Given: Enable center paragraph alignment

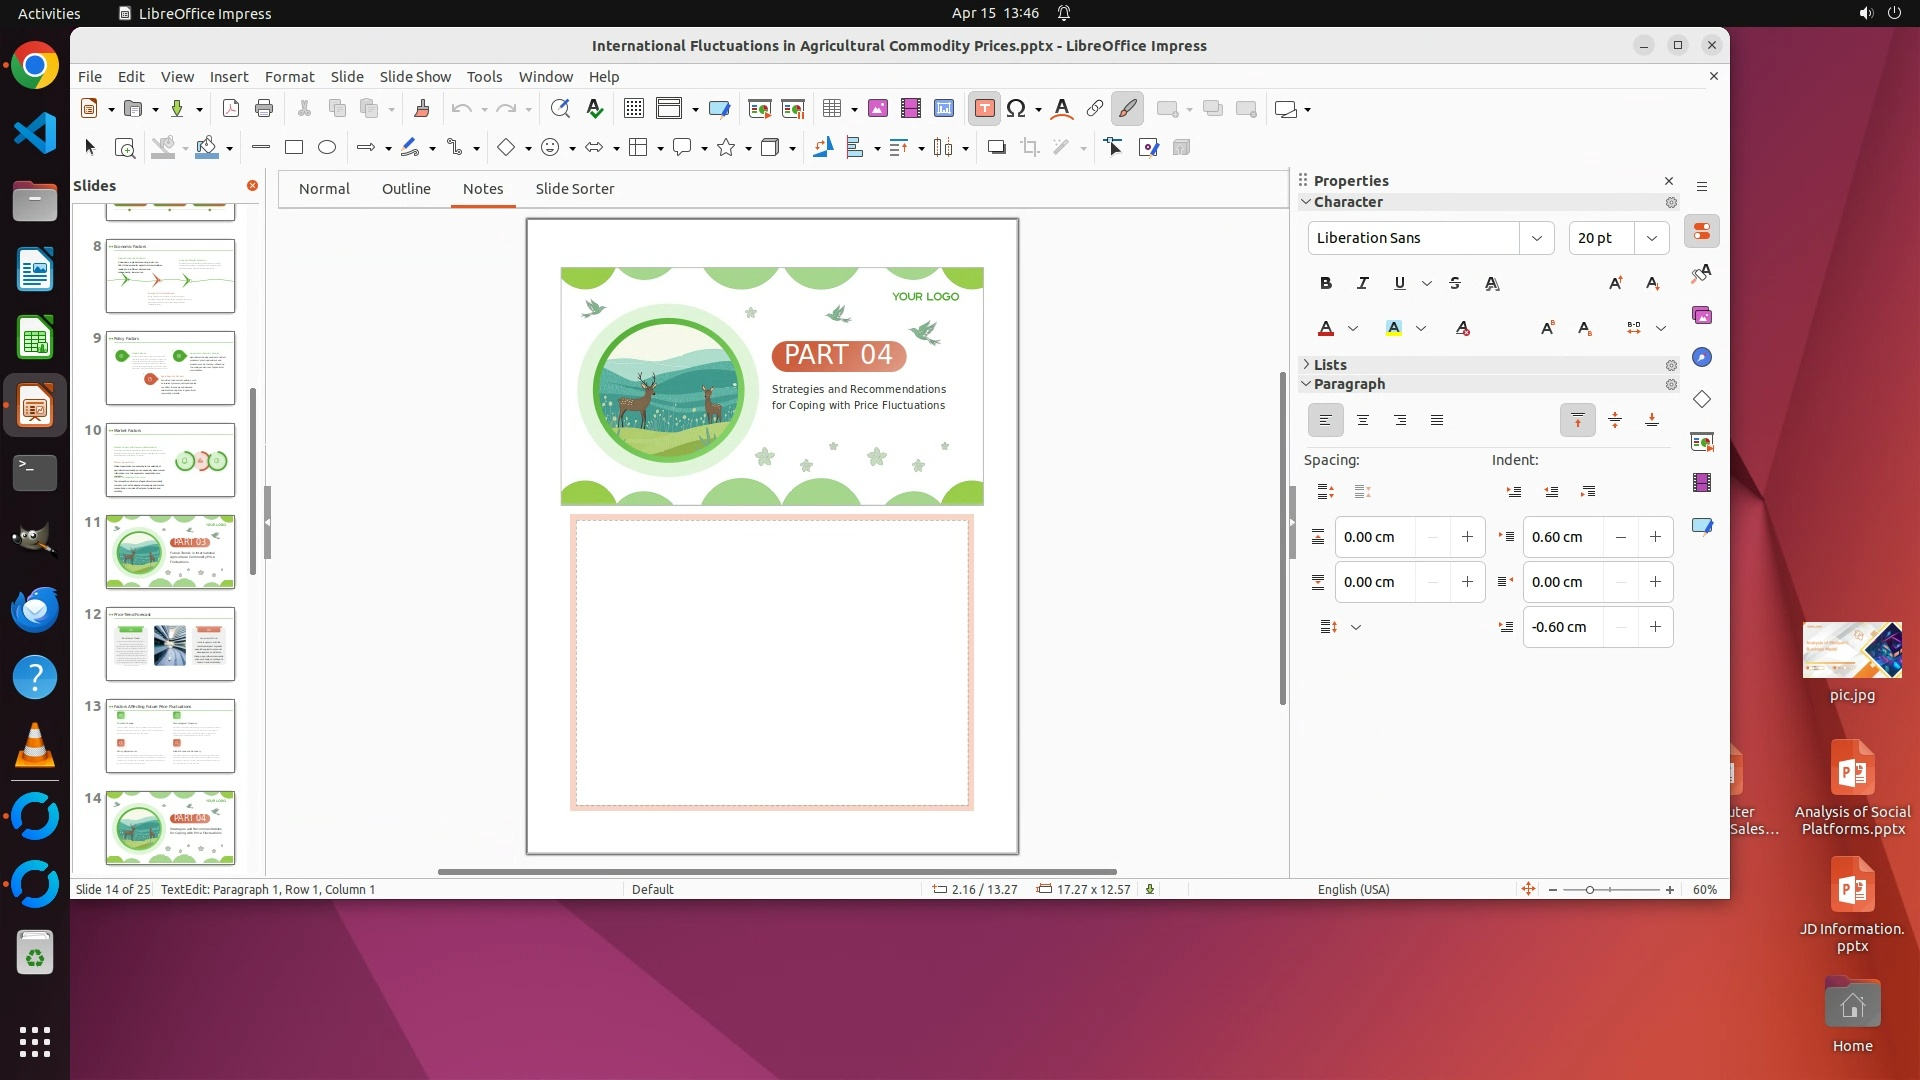Looking at the screenshot, I should click(1362, 421).
